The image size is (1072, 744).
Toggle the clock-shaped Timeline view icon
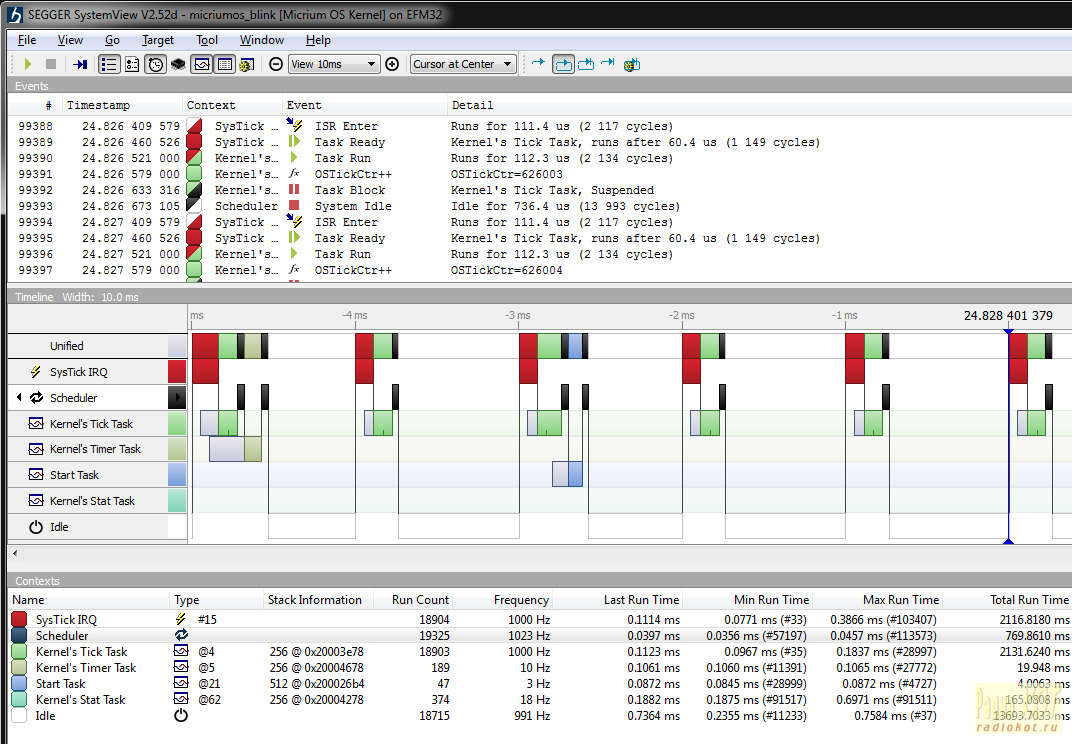(x=156, y=64)
